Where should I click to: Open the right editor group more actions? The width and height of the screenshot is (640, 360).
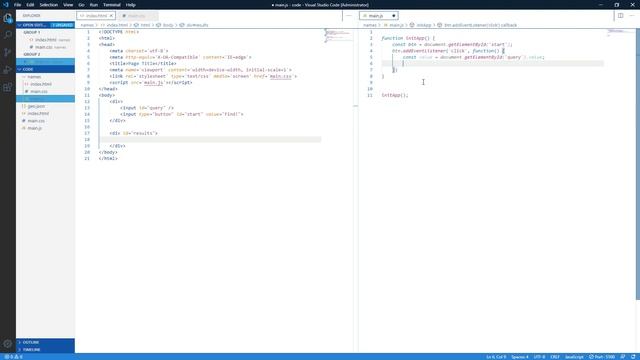click(632, 16)
